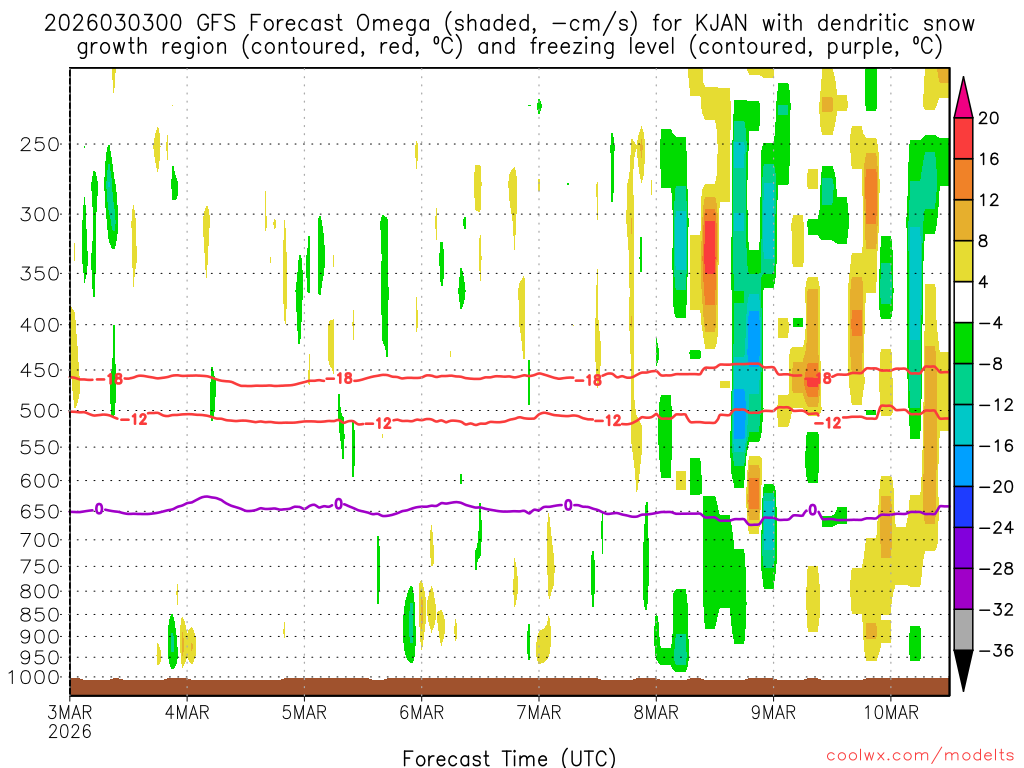This screenshot has height=768, width=1024.
Task: Click the coolwx.com/modelts watermark link
Action: coord(920,756)
